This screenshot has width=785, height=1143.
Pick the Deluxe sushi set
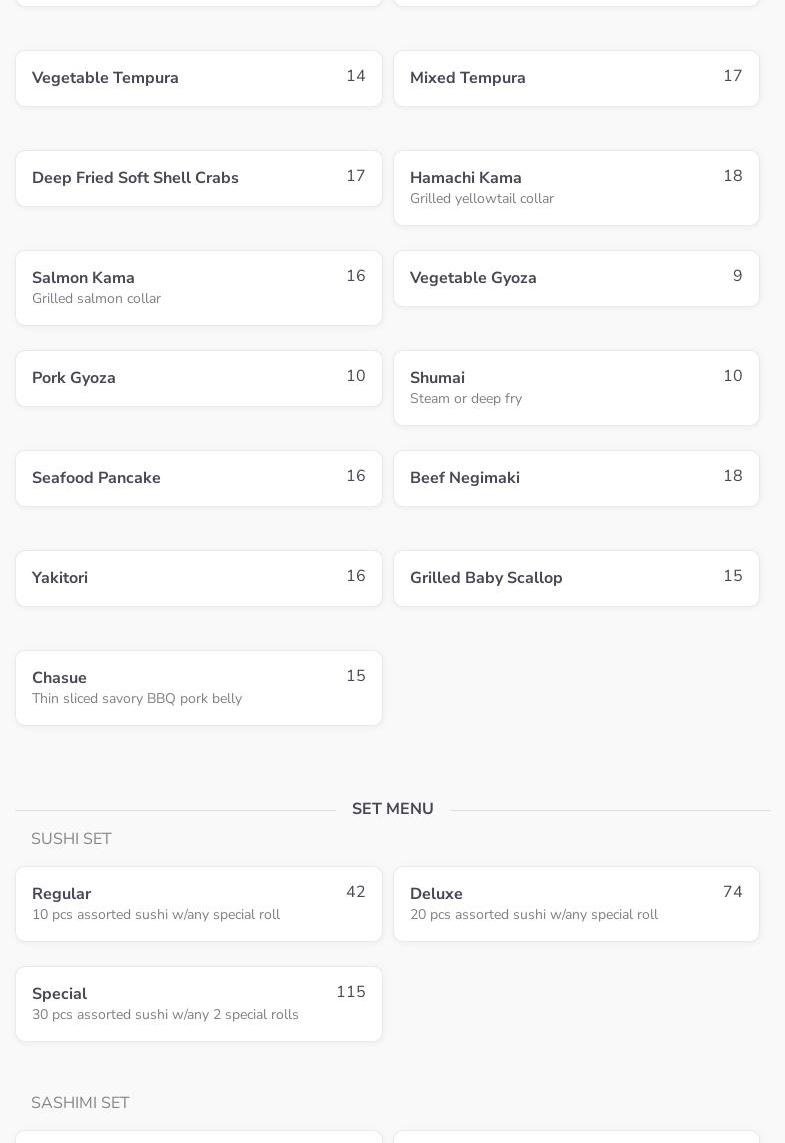(576, 904)
